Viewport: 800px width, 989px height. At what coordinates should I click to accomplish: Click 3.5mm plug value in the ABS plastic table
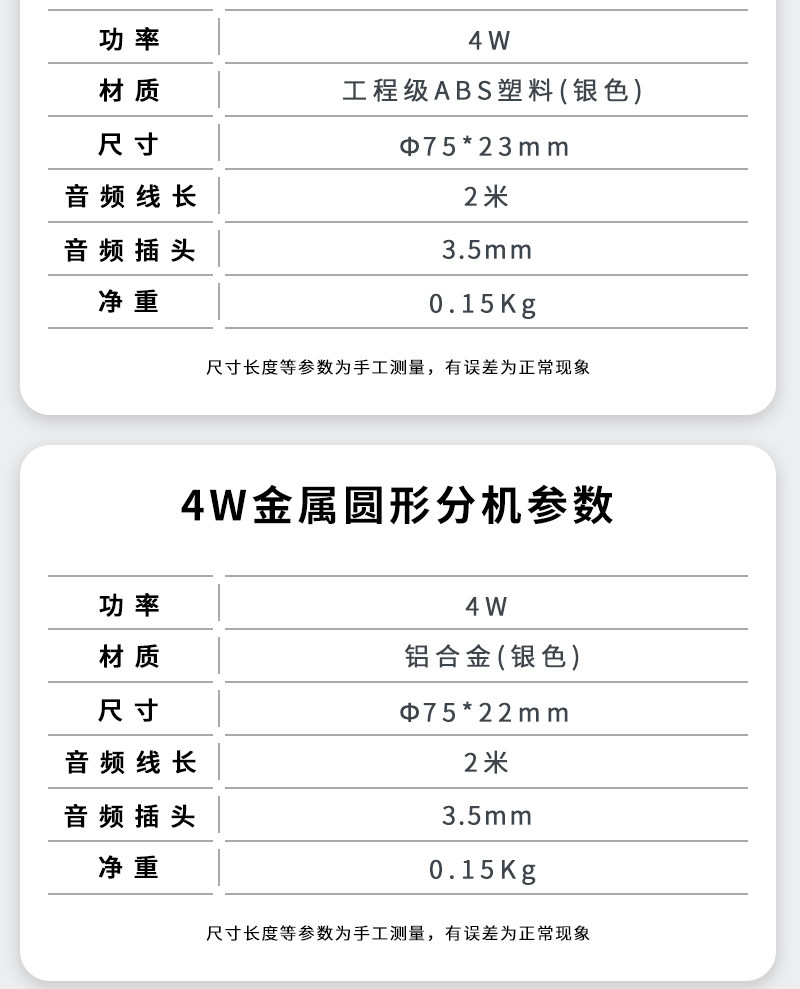pos(487,249)
